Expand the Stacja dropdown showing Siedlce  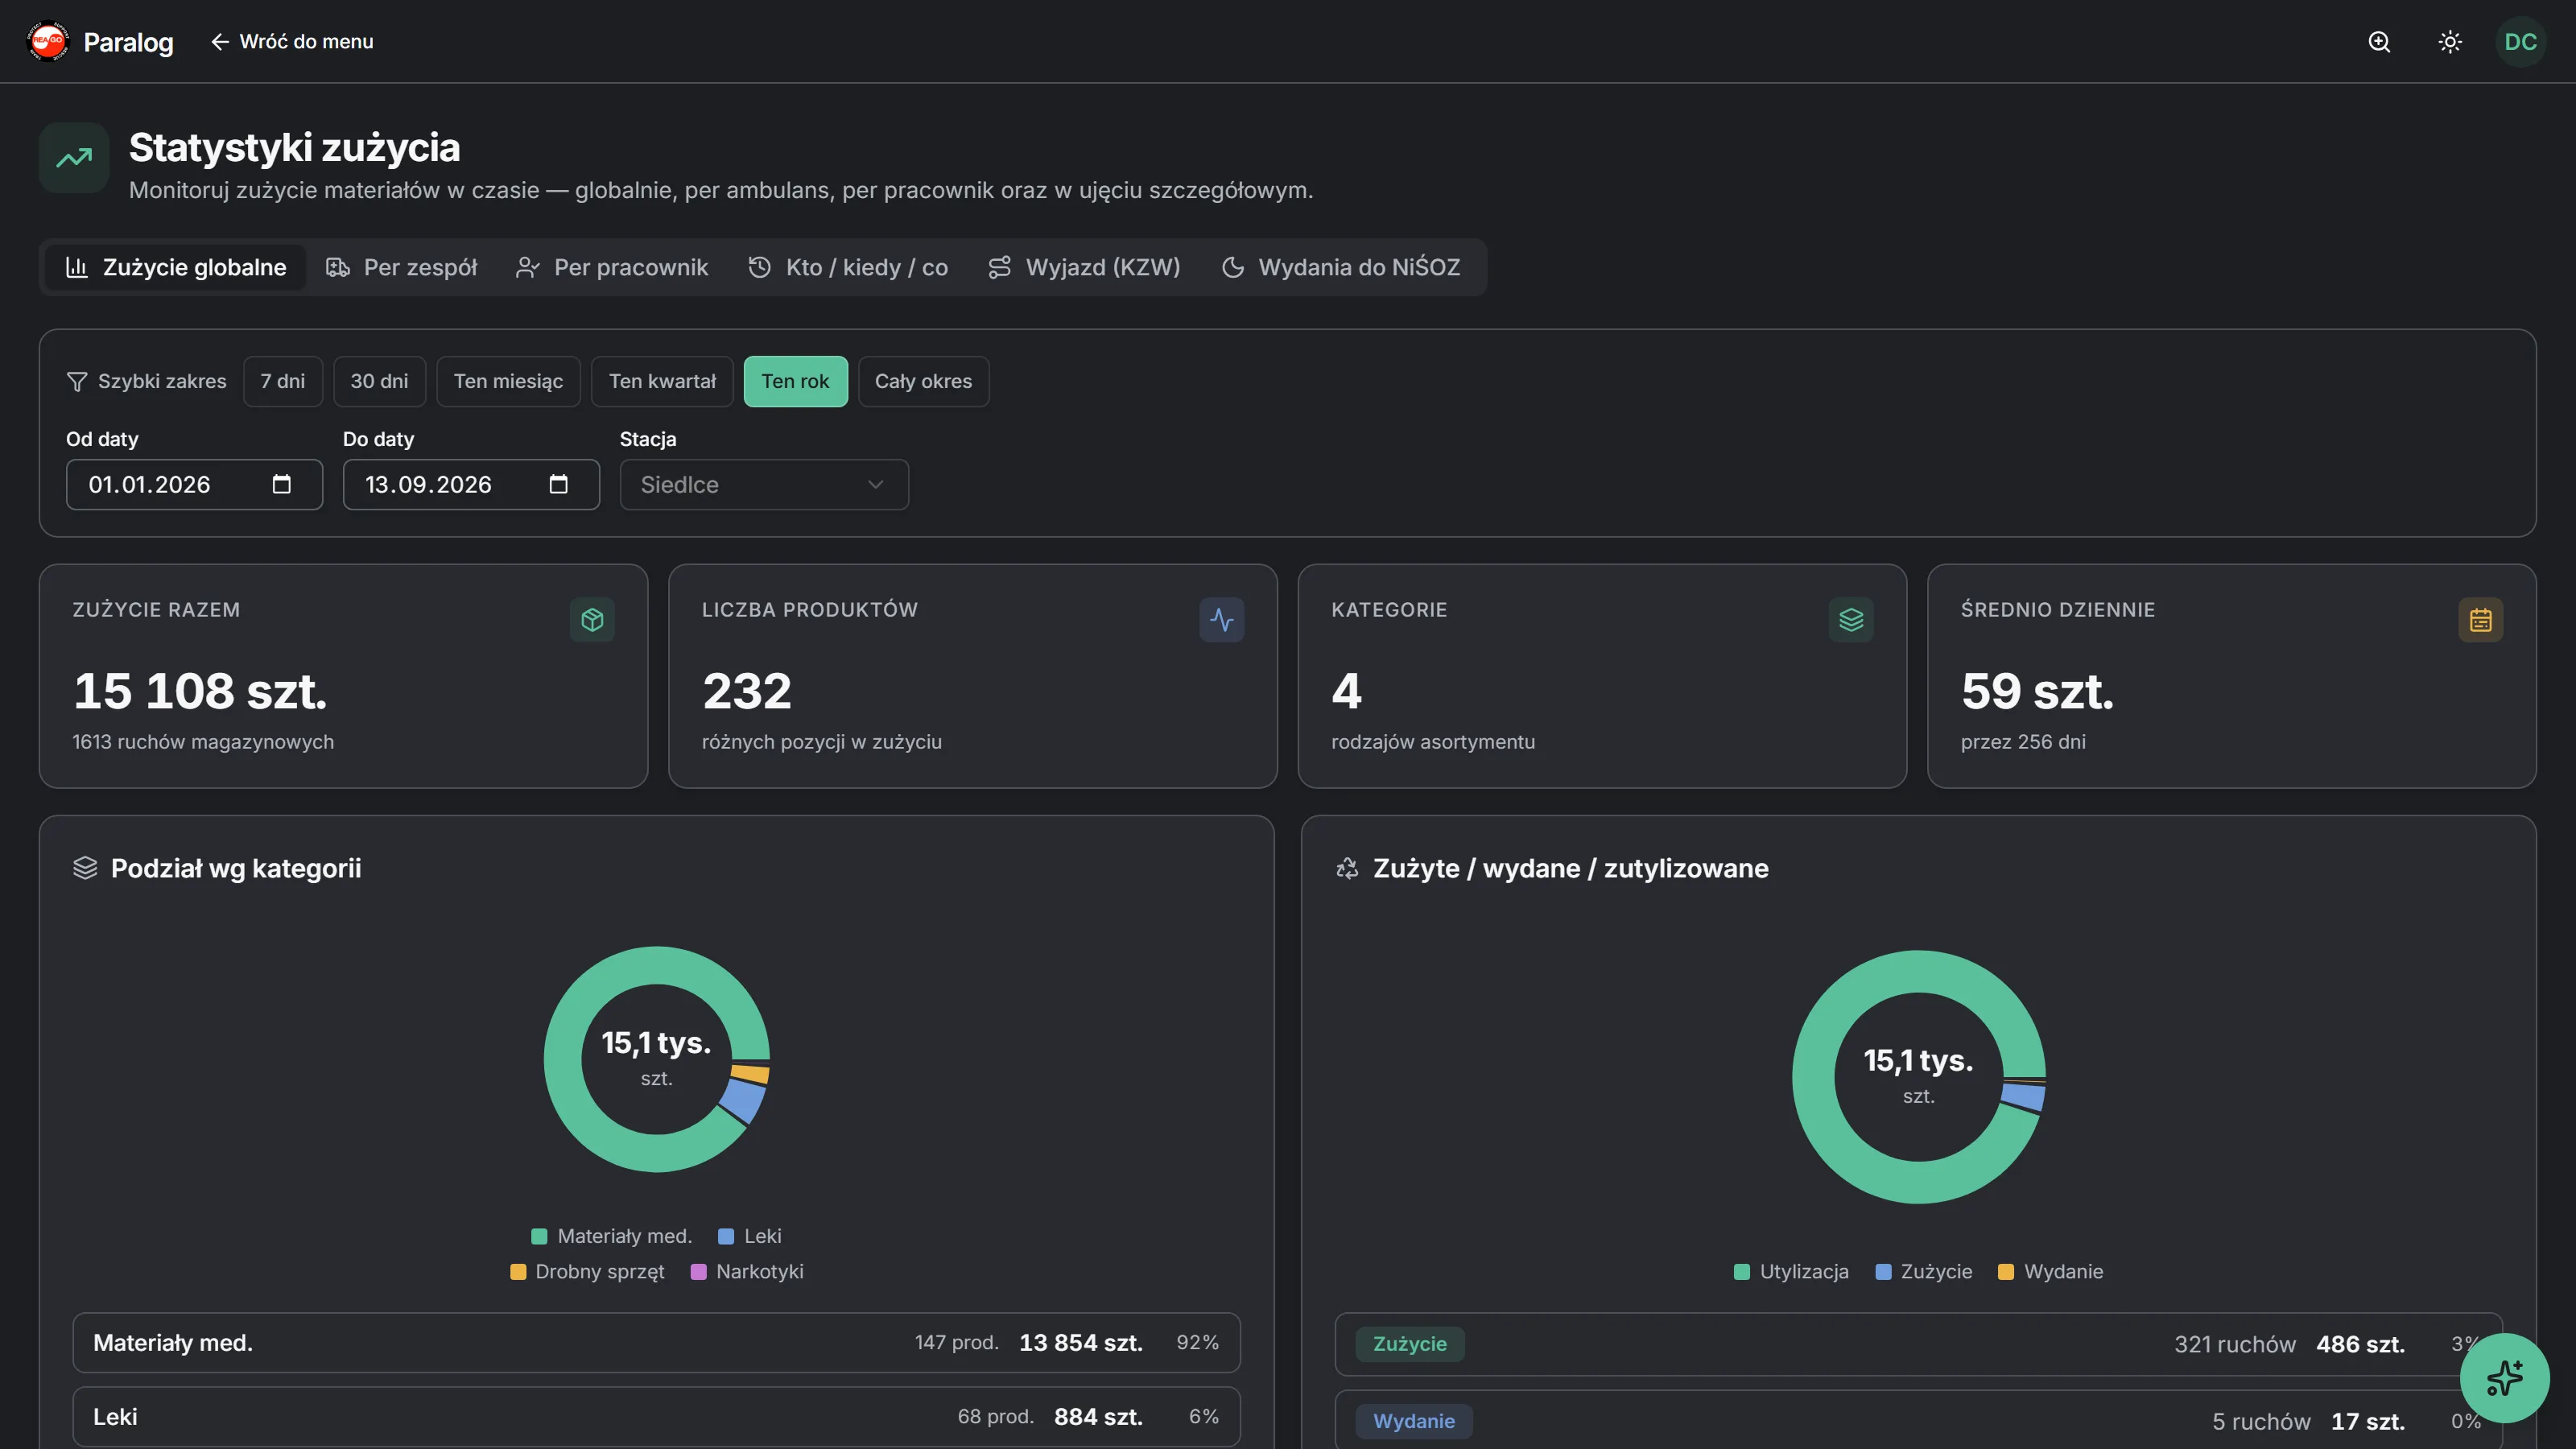point(764,484)
